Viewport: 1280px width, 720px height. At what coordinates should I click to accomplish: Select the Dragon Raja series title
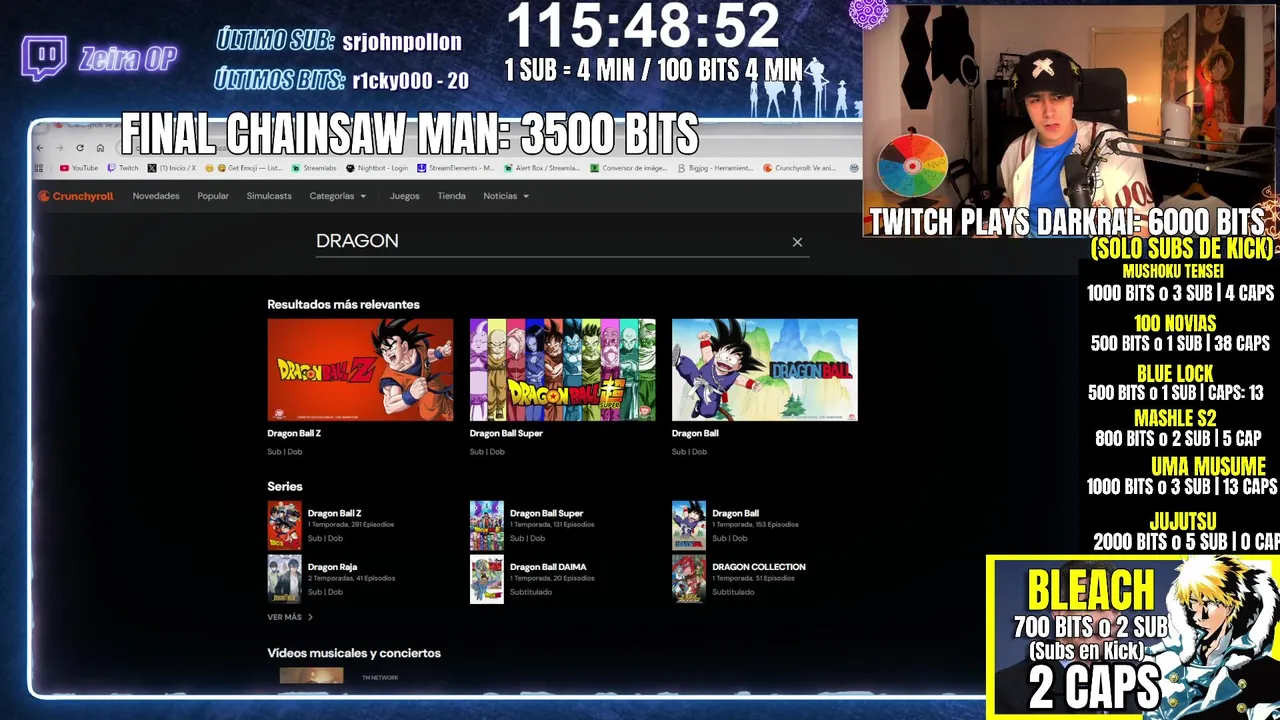[332, 567]
